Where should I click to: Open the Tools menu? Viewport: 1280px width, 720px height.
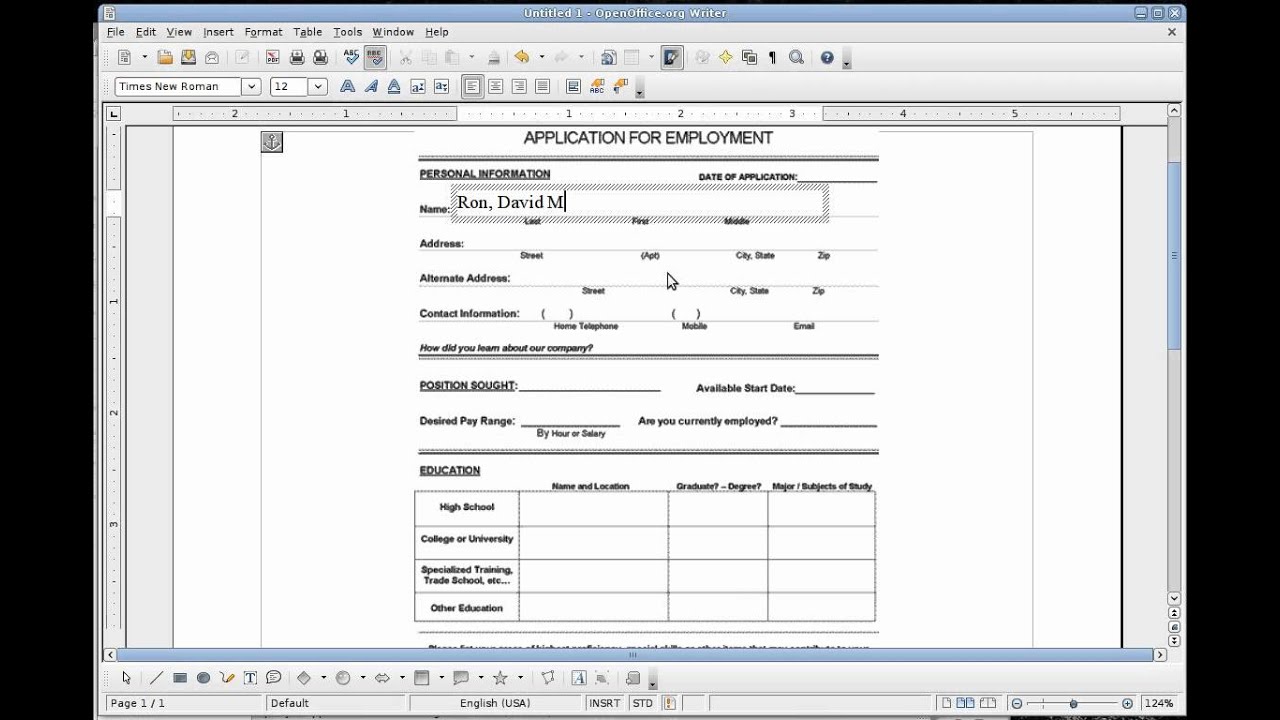(348, 32)
